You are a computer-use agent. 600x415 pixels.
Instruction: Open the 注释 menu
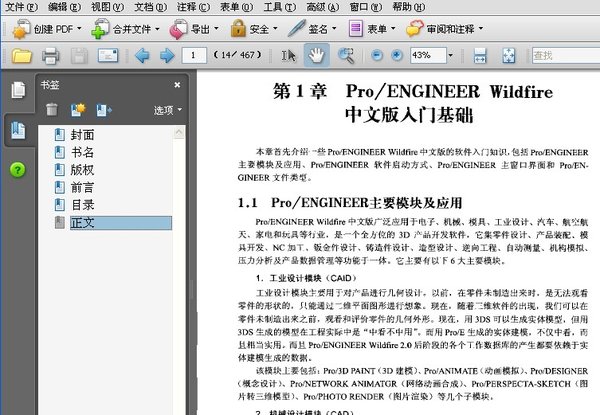click(x=194, y=7)
